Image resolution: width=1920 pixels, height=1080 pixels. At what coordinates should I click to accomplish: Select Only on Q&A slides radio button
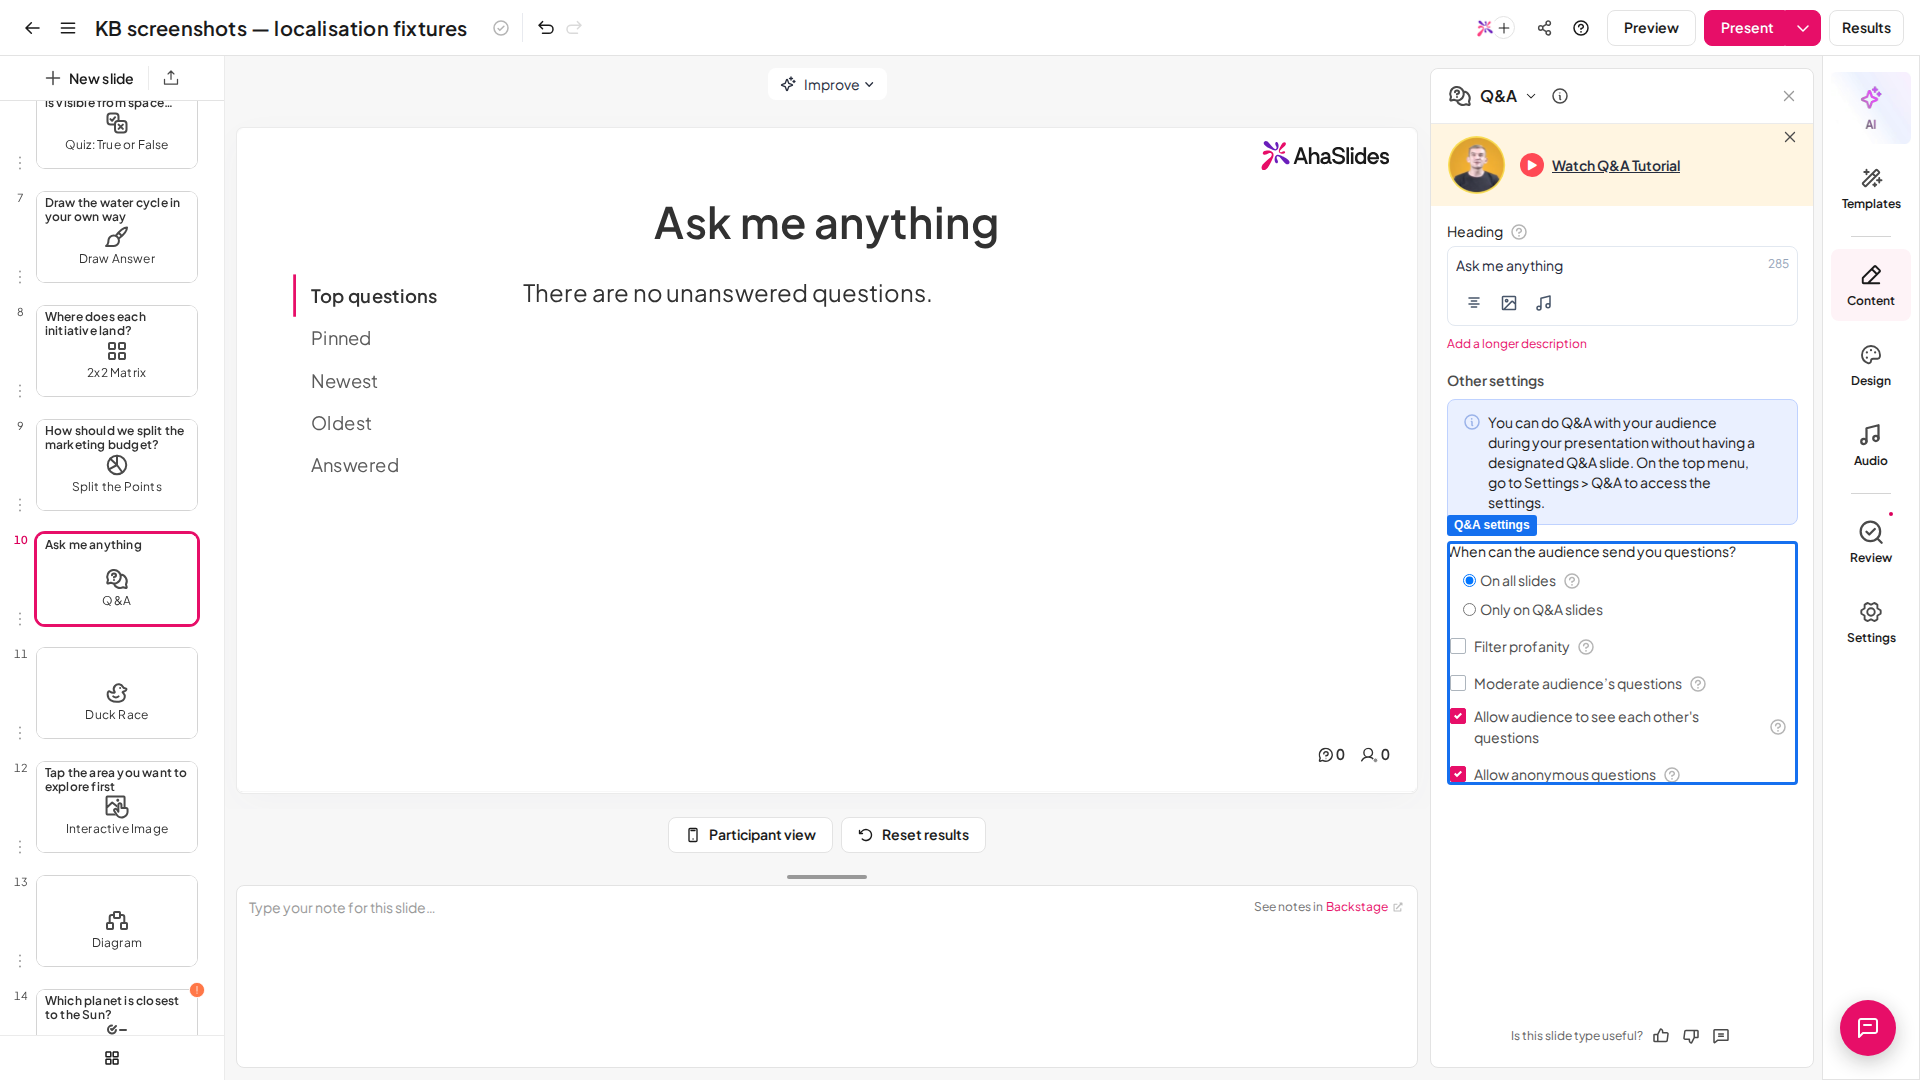[1469, 610]
